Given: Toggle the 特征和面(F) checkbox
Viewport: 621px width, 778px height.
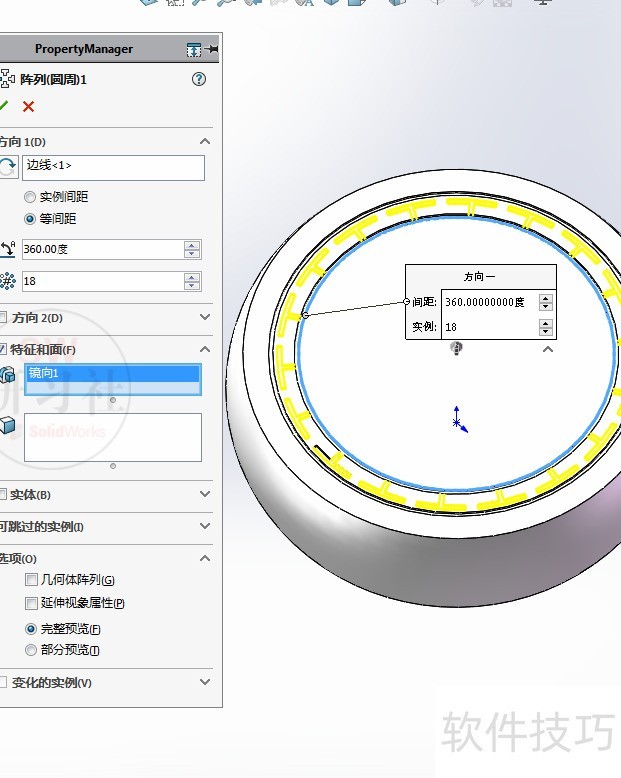Looking at the screenshot, I should click(2, 349).
